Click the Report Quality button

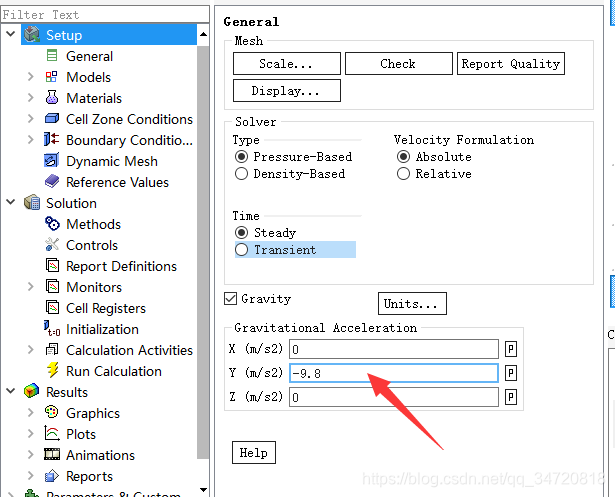pos(511,64)
